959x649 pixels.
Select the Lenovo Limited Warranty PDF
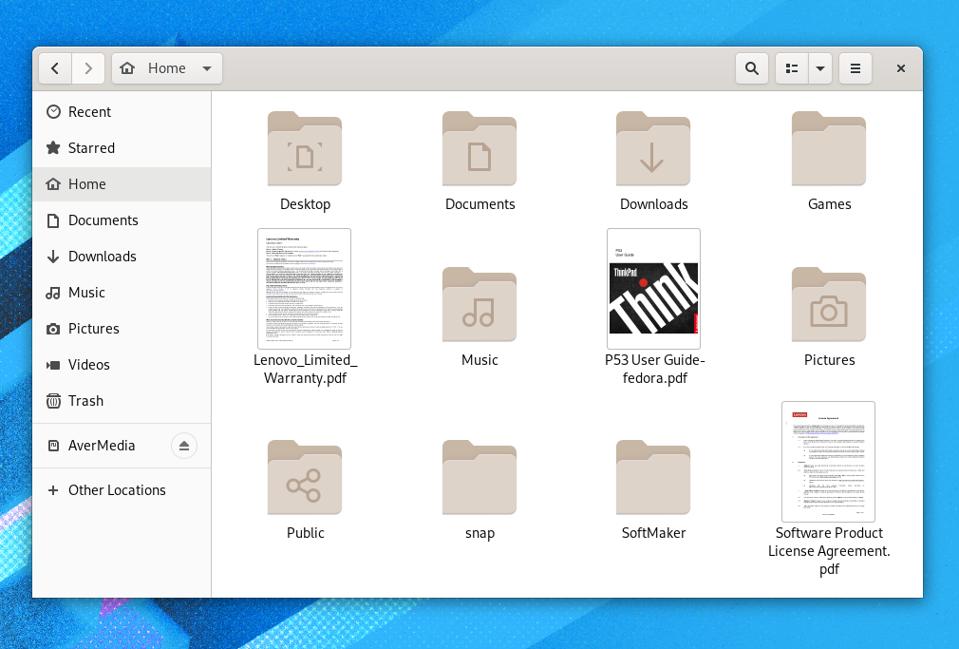tap(304, 288)
